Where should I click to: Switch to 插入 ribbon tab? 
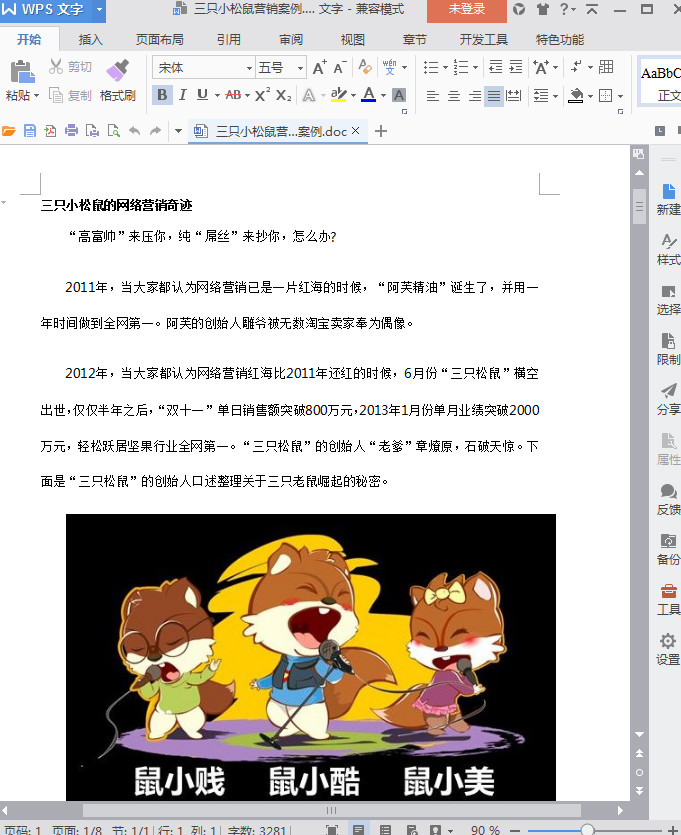coord(91,39)
